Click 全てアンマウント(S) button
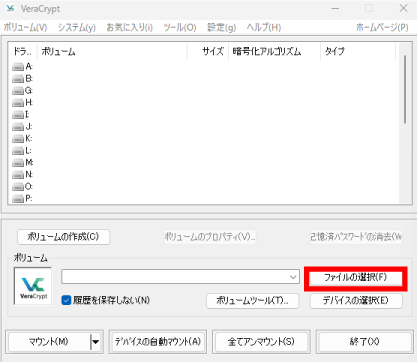The width and height of the screenshot is (418, 363). [261, 342]
